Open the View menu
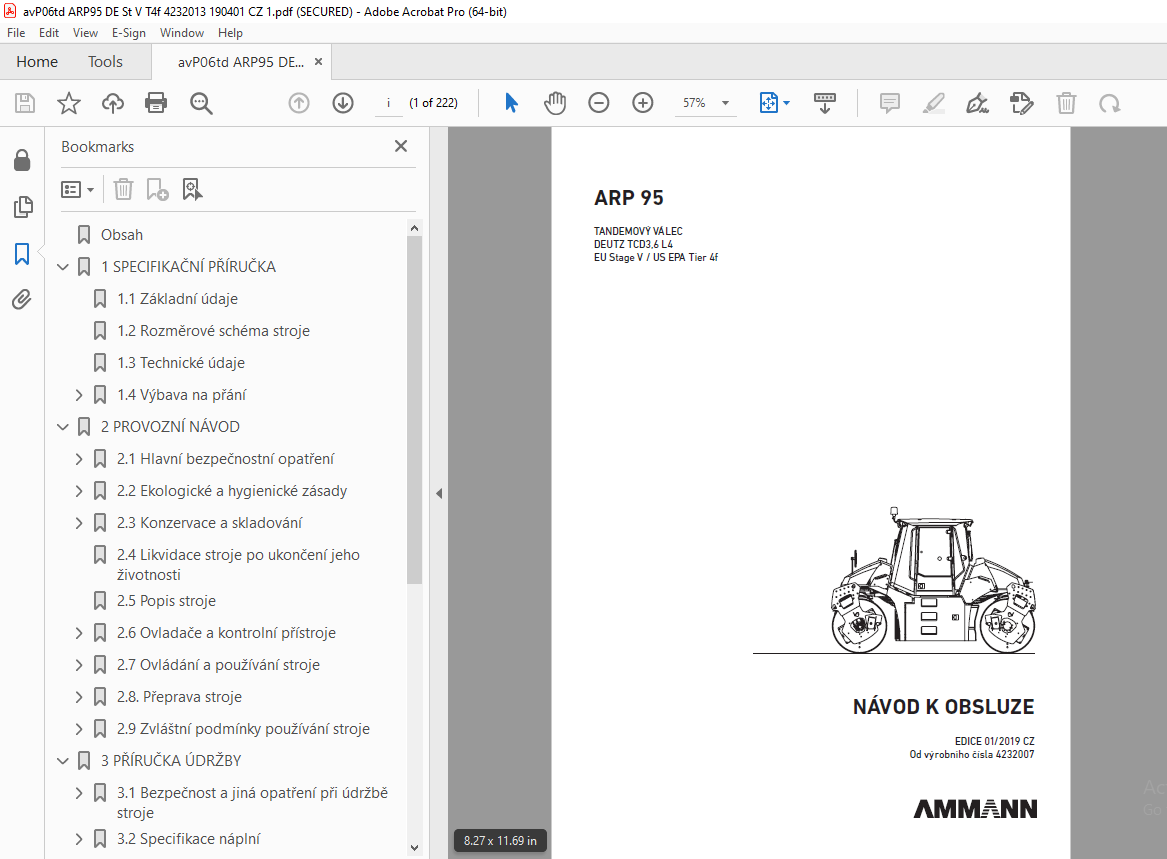Viewport: 1167px width, 859px height. click(x=85, y=33)
